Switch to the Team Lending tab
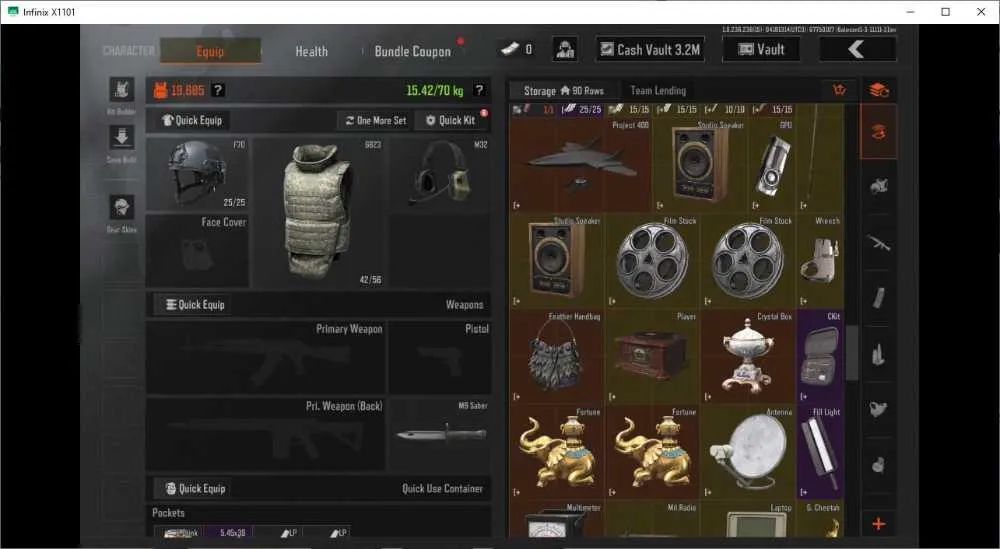 click(658, 91)
